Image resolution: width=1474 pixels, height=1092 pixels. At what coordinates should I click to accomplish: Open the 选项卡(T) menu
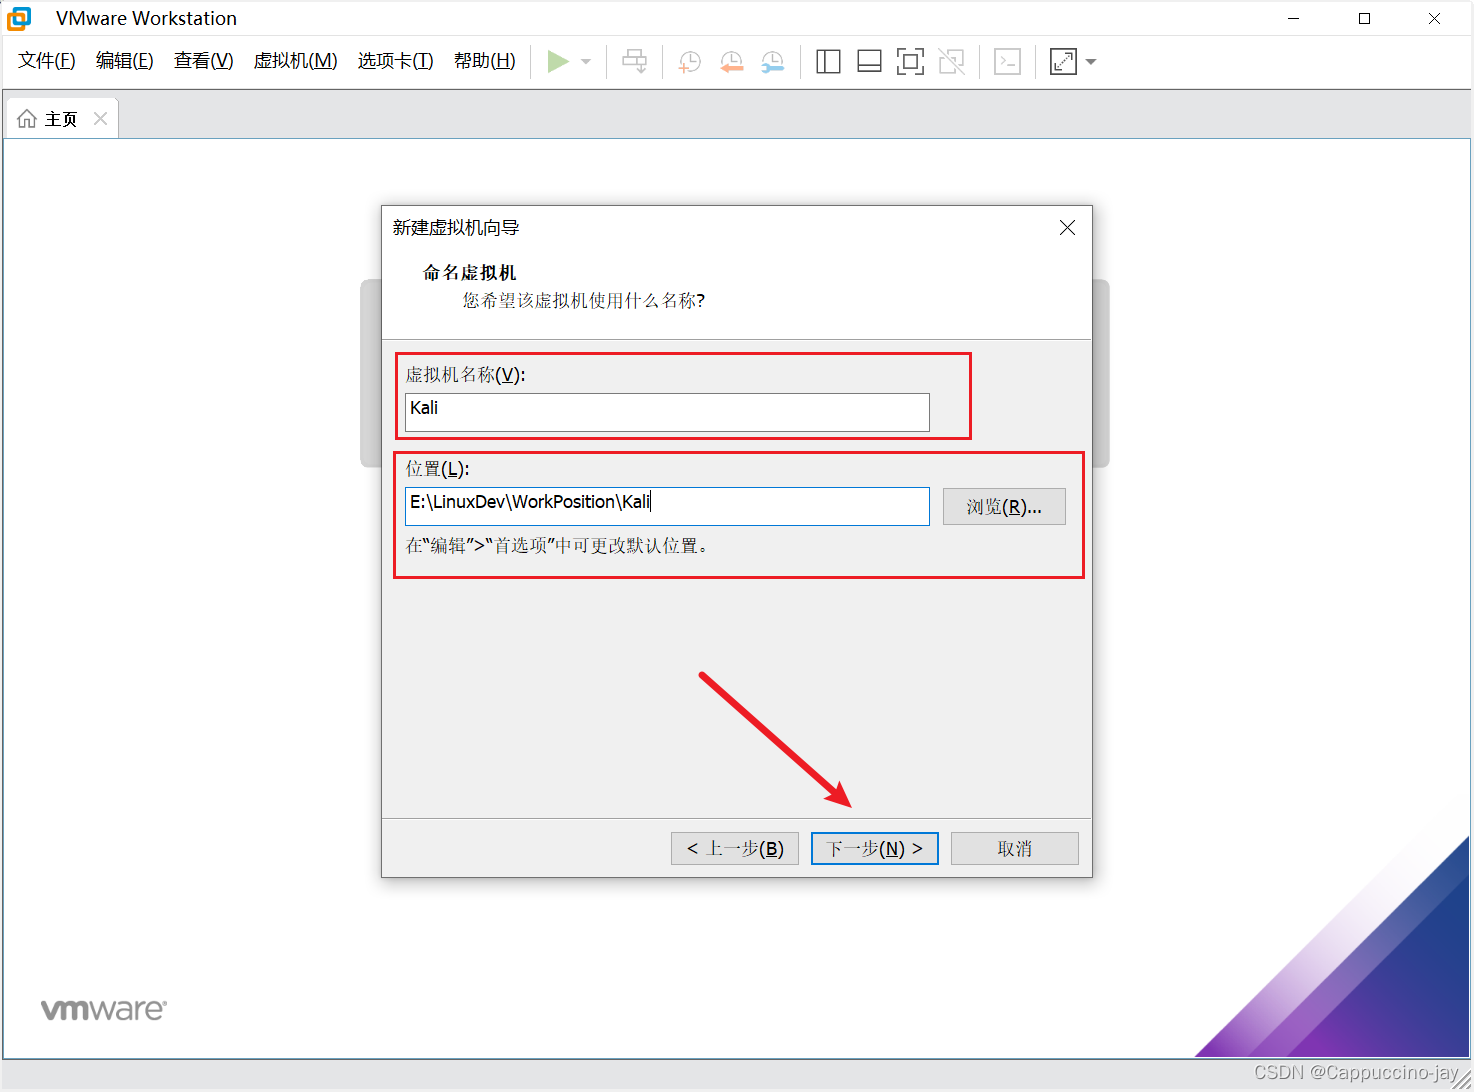(396, 61)
